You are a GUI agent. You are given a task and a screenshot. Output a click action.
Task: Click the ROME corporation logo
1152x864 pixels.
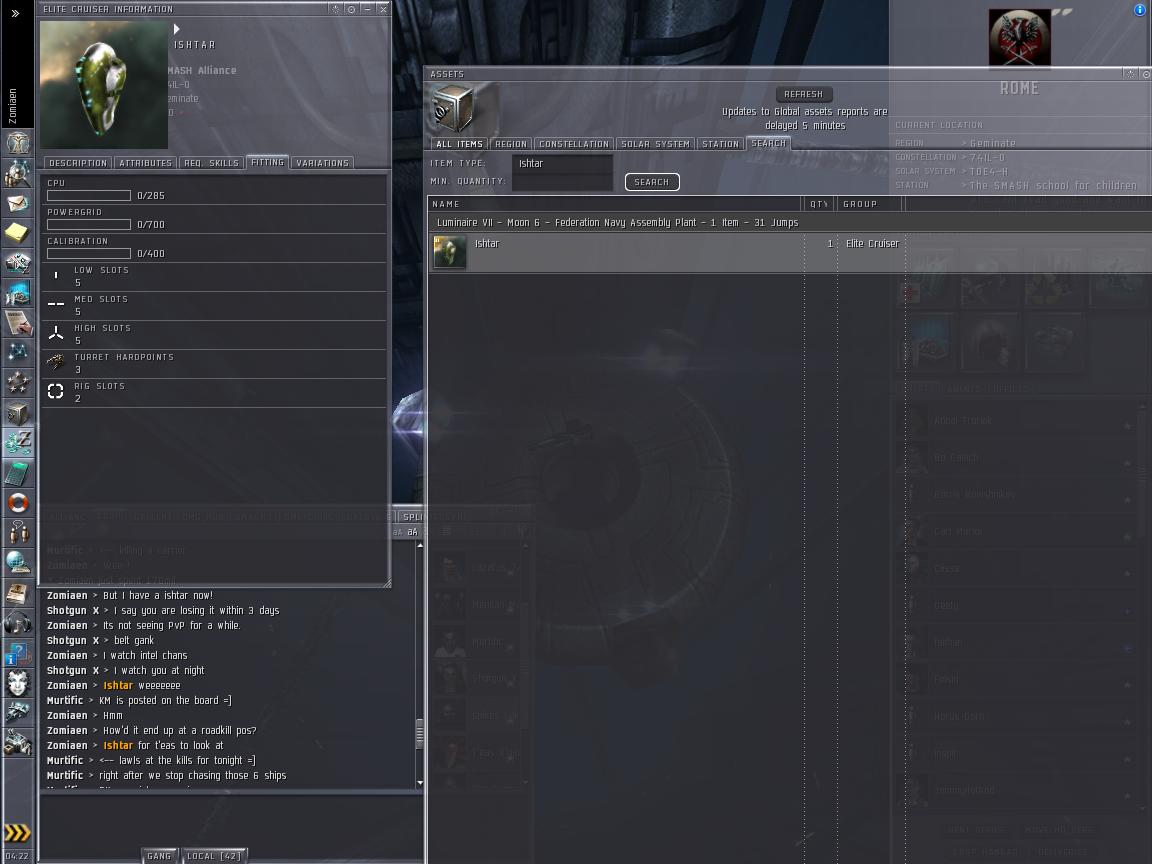[1019, 38]
